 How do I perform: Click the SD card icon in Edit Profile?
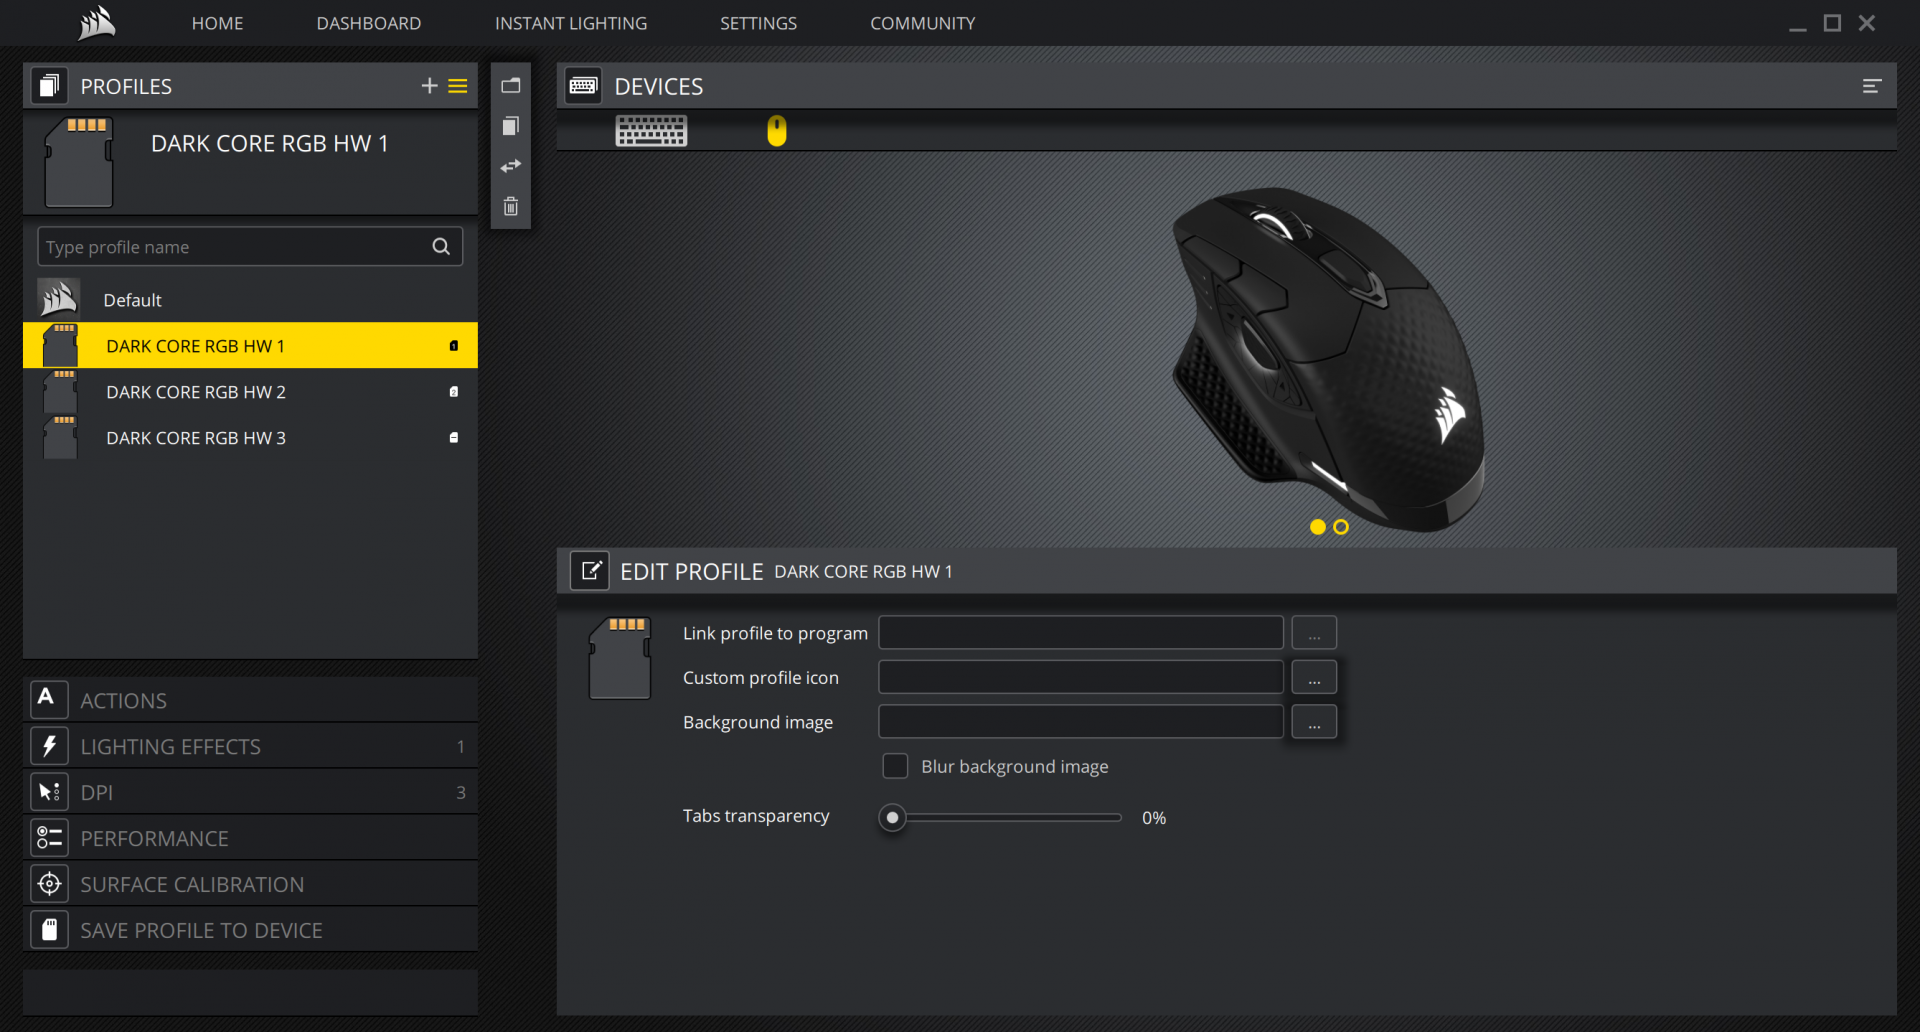click(620, 658)
